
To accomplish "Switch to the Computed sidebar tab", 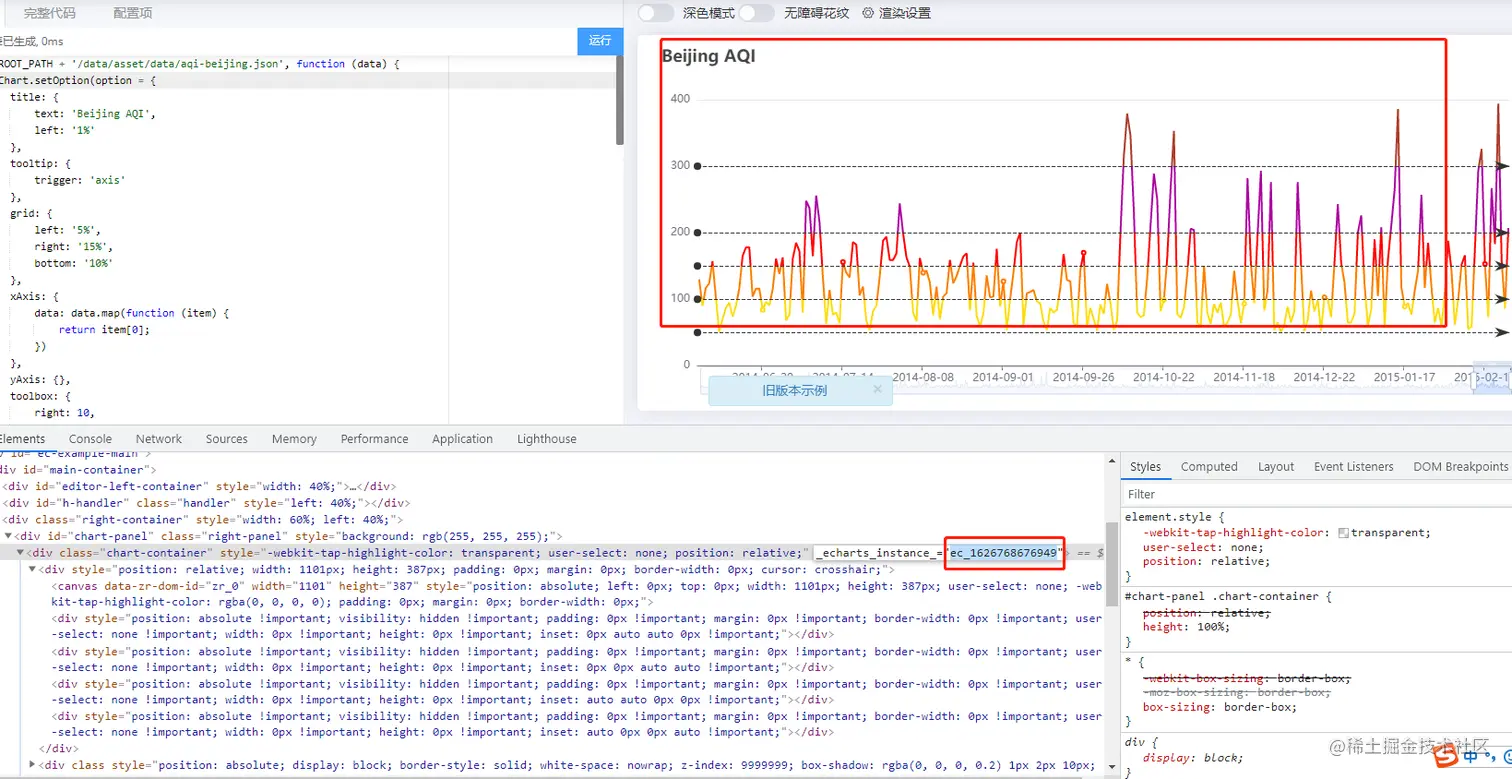I will (x=1209, y=467).
